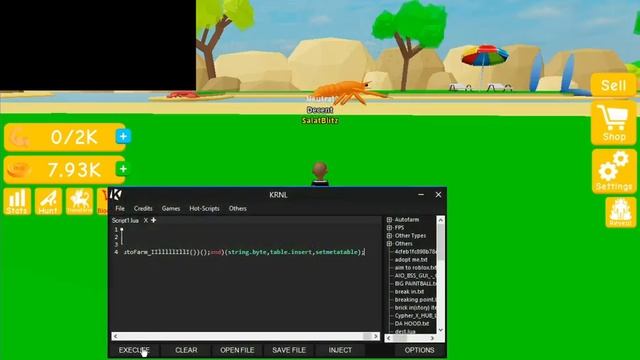Open the Others menu in KRNL

click(x=238, y=208)
